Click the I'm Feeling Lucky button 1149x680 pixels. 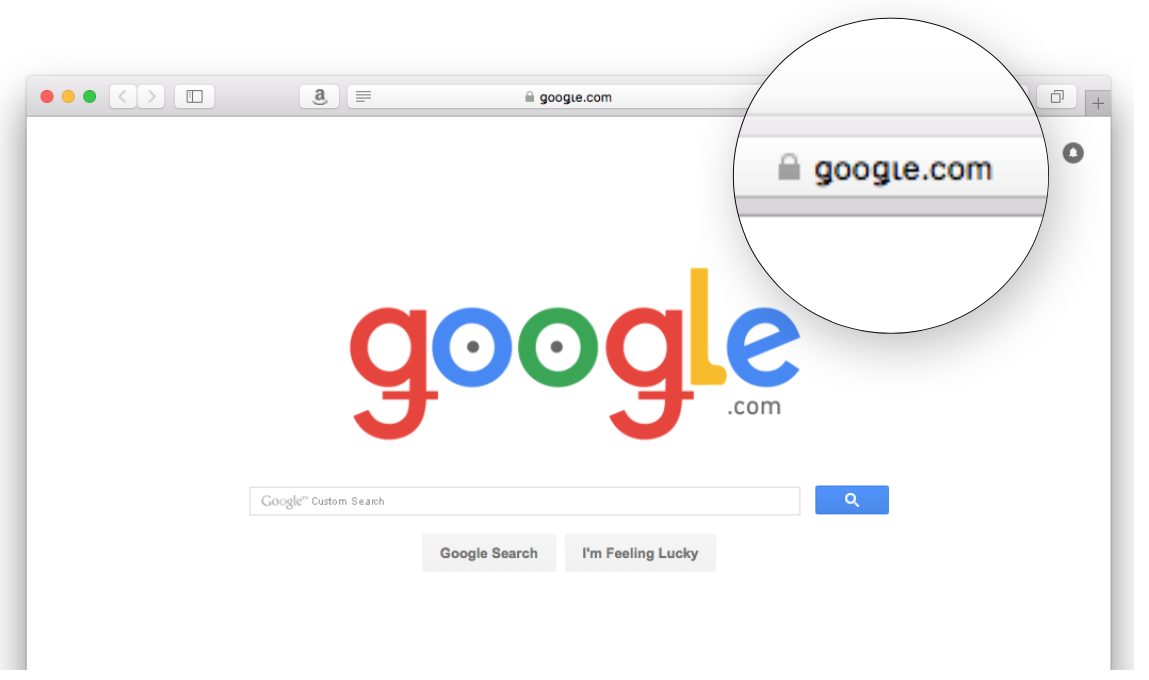[x=640, y=553]
